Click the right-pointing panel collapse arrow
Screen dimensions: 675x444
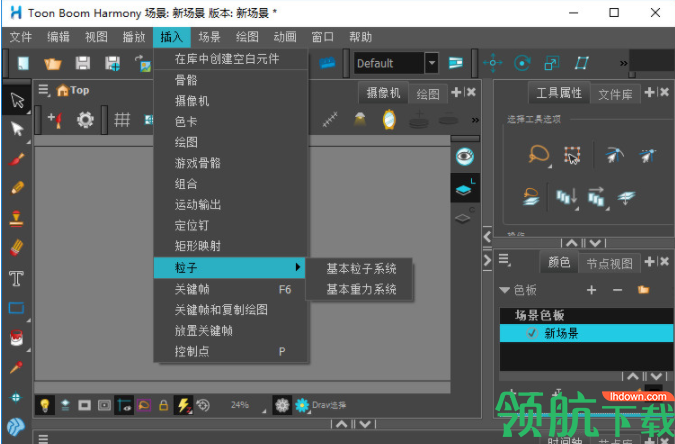487,260
